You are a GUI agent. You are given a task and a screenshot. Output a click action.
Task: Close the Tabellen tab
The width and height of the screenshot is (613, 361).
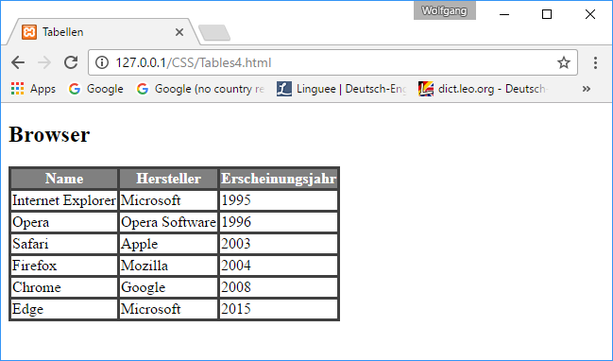[179, 32]
